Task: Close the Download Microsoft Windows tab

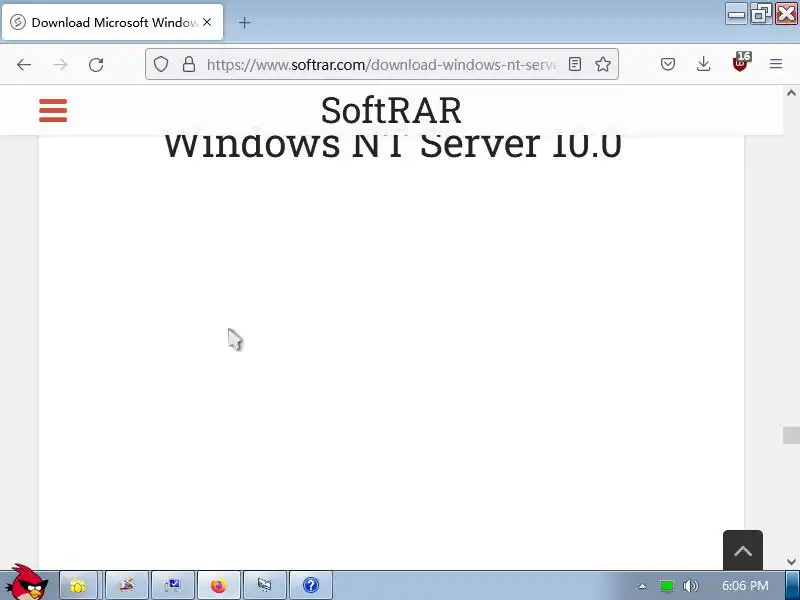Action: click(207, 22)
